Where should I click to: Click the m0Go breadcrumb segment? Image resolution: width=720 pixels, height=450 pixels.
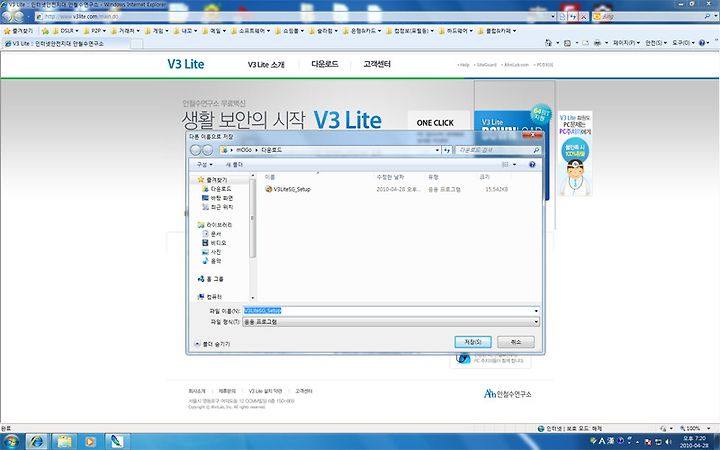pyautogui.click(x=244, y=150)
